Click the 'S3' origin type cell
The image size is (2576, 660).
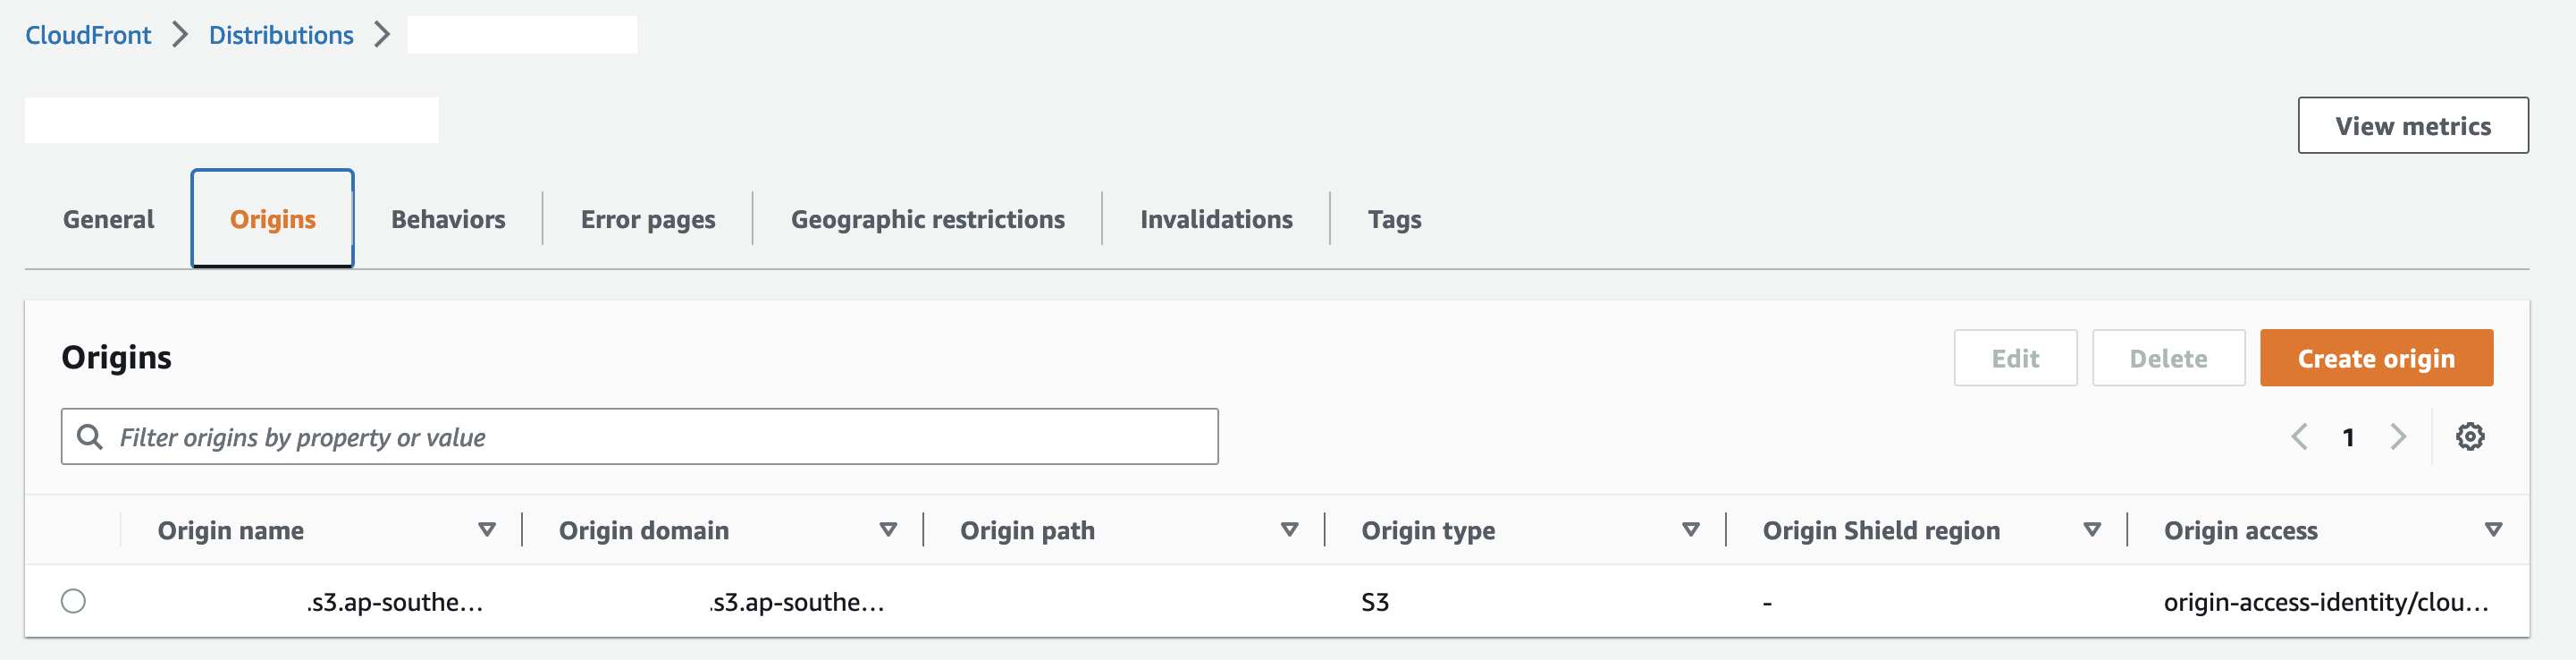(1375, 602)
